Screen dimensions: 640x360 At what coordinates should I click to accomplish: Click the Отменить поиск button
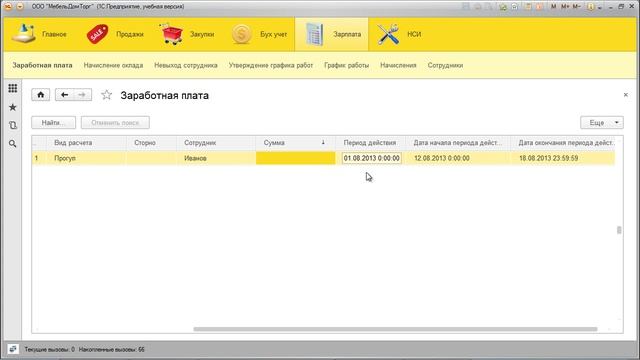point(115,122)
